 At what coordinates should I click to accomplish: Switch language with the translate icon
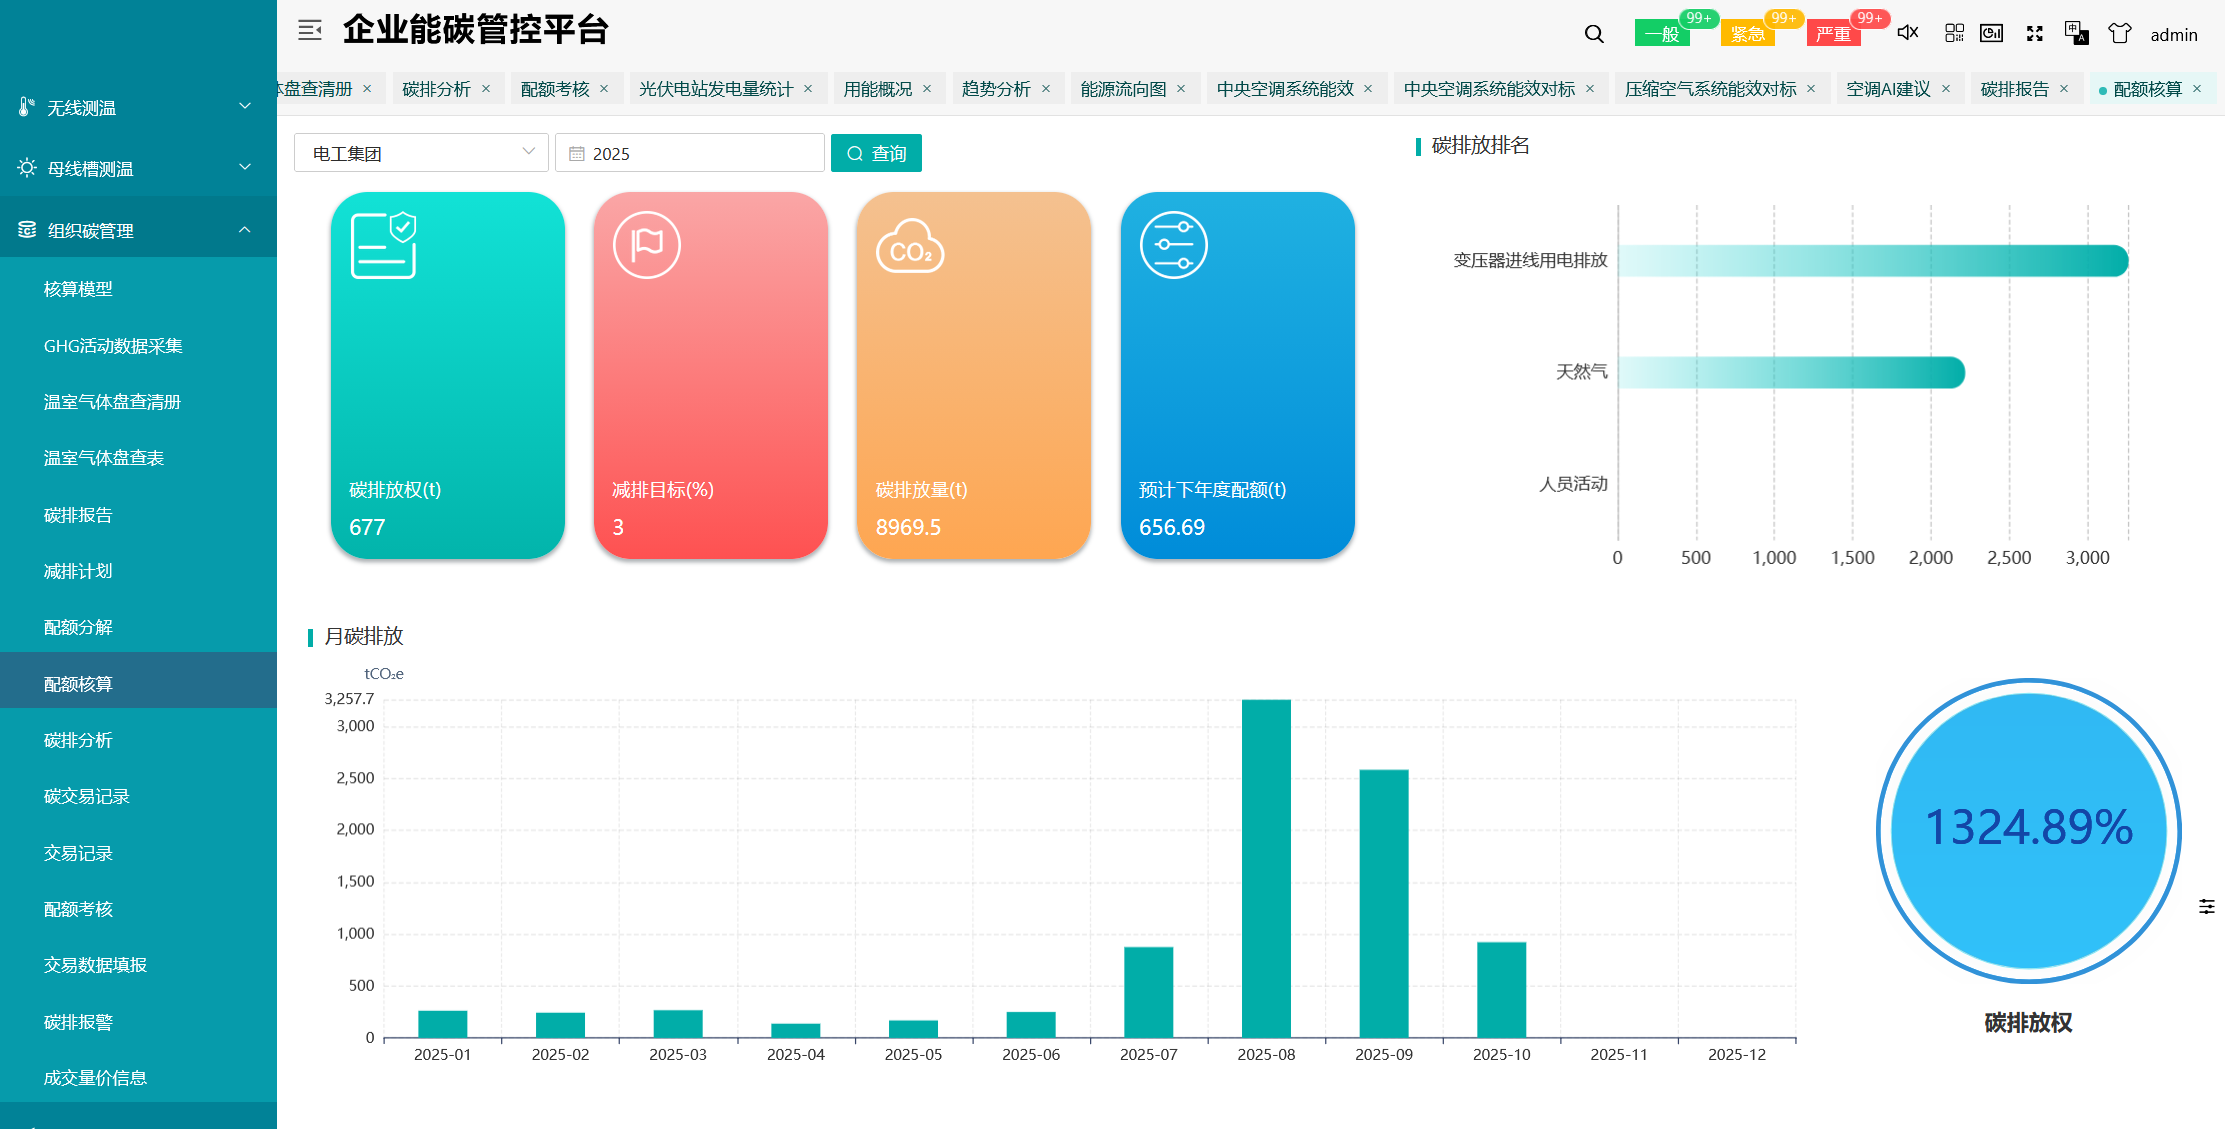(2076, 33)
